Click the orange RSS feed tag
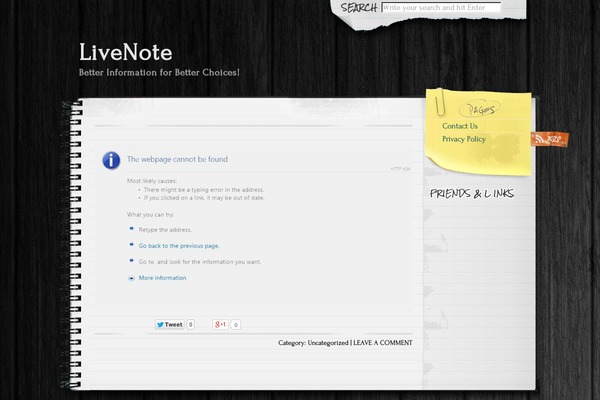 coord(549,139)
